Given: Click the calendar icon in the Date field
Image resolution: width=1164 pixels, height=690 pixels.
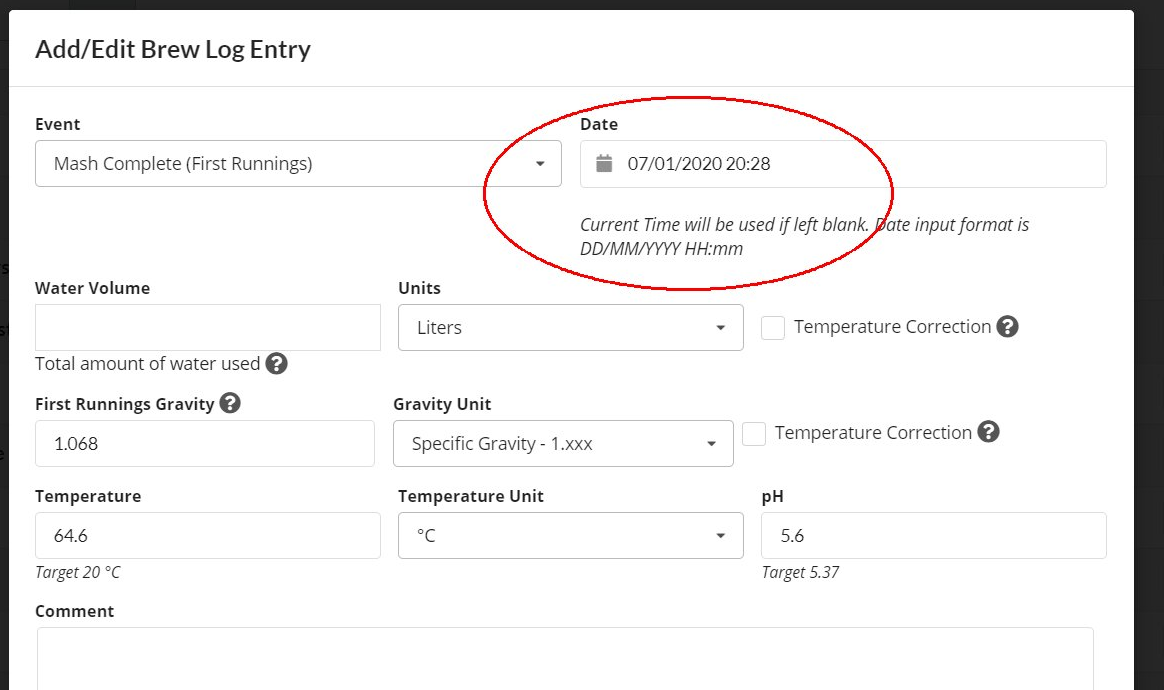Looking at the screenshot, I should pos(603,164).
